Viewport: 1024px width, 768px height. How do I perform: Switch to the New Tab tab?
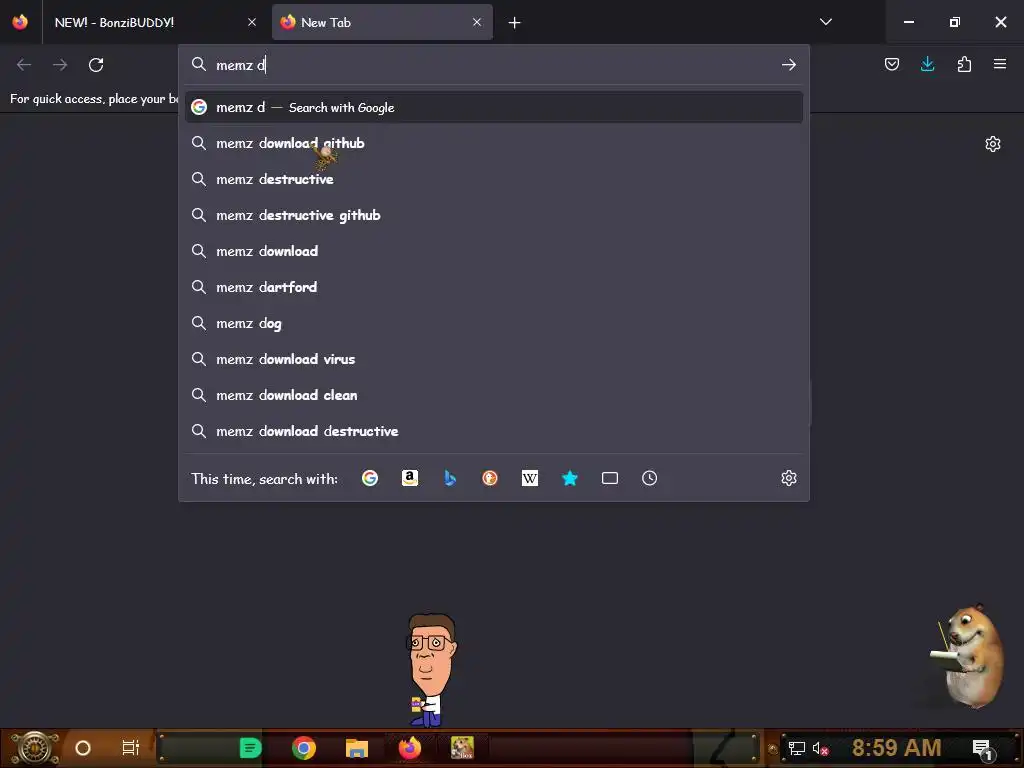point(382,22)
